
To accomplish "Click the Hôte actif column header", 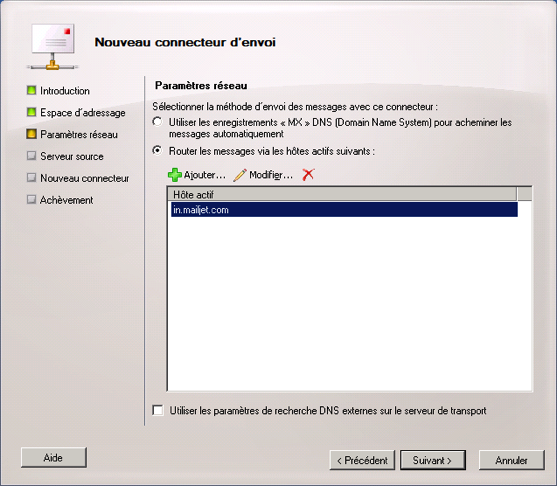I will click(x=342, y=194).
